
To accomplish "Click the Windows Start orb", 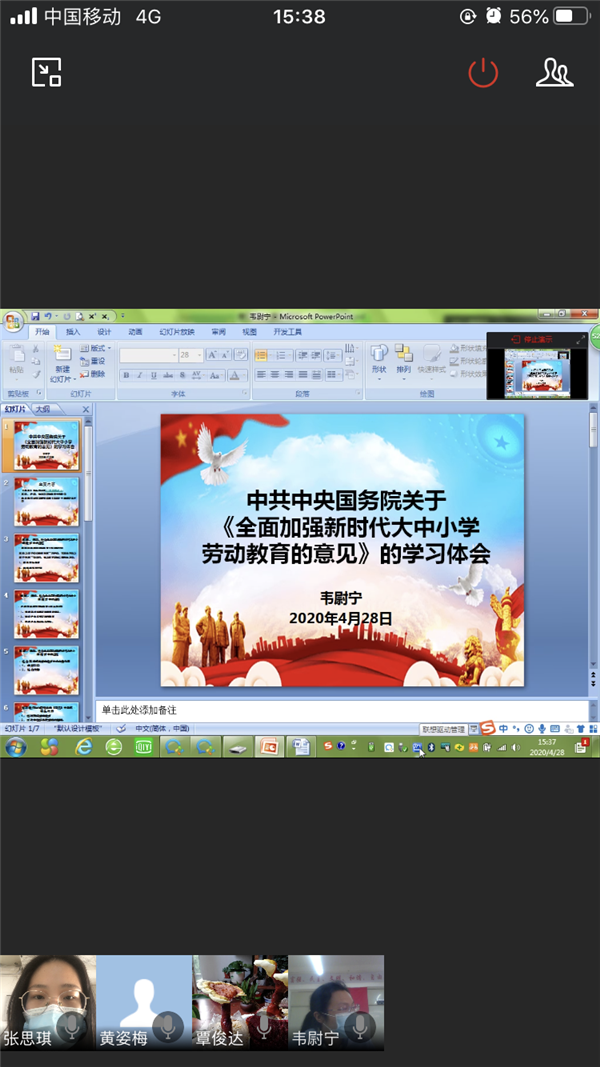I will point(16,747).
